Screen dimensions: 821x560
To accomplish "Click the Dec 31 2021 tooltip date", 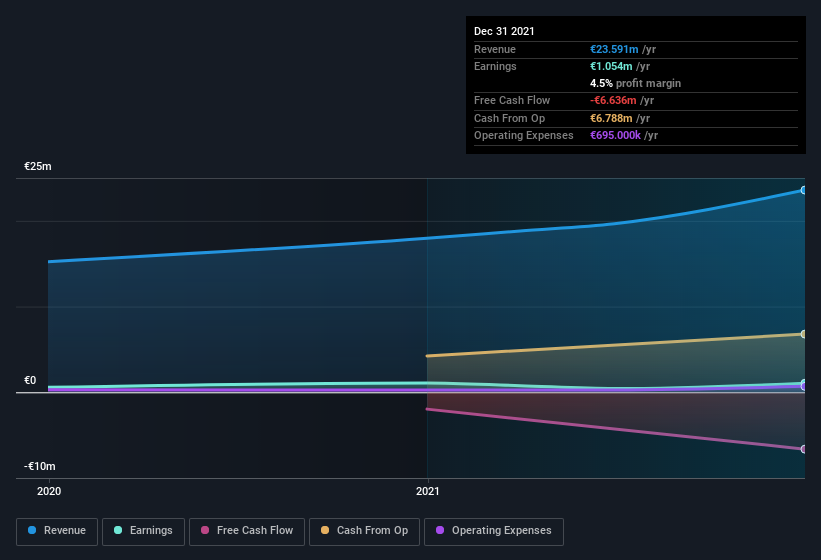I will (x=504, y=31).
